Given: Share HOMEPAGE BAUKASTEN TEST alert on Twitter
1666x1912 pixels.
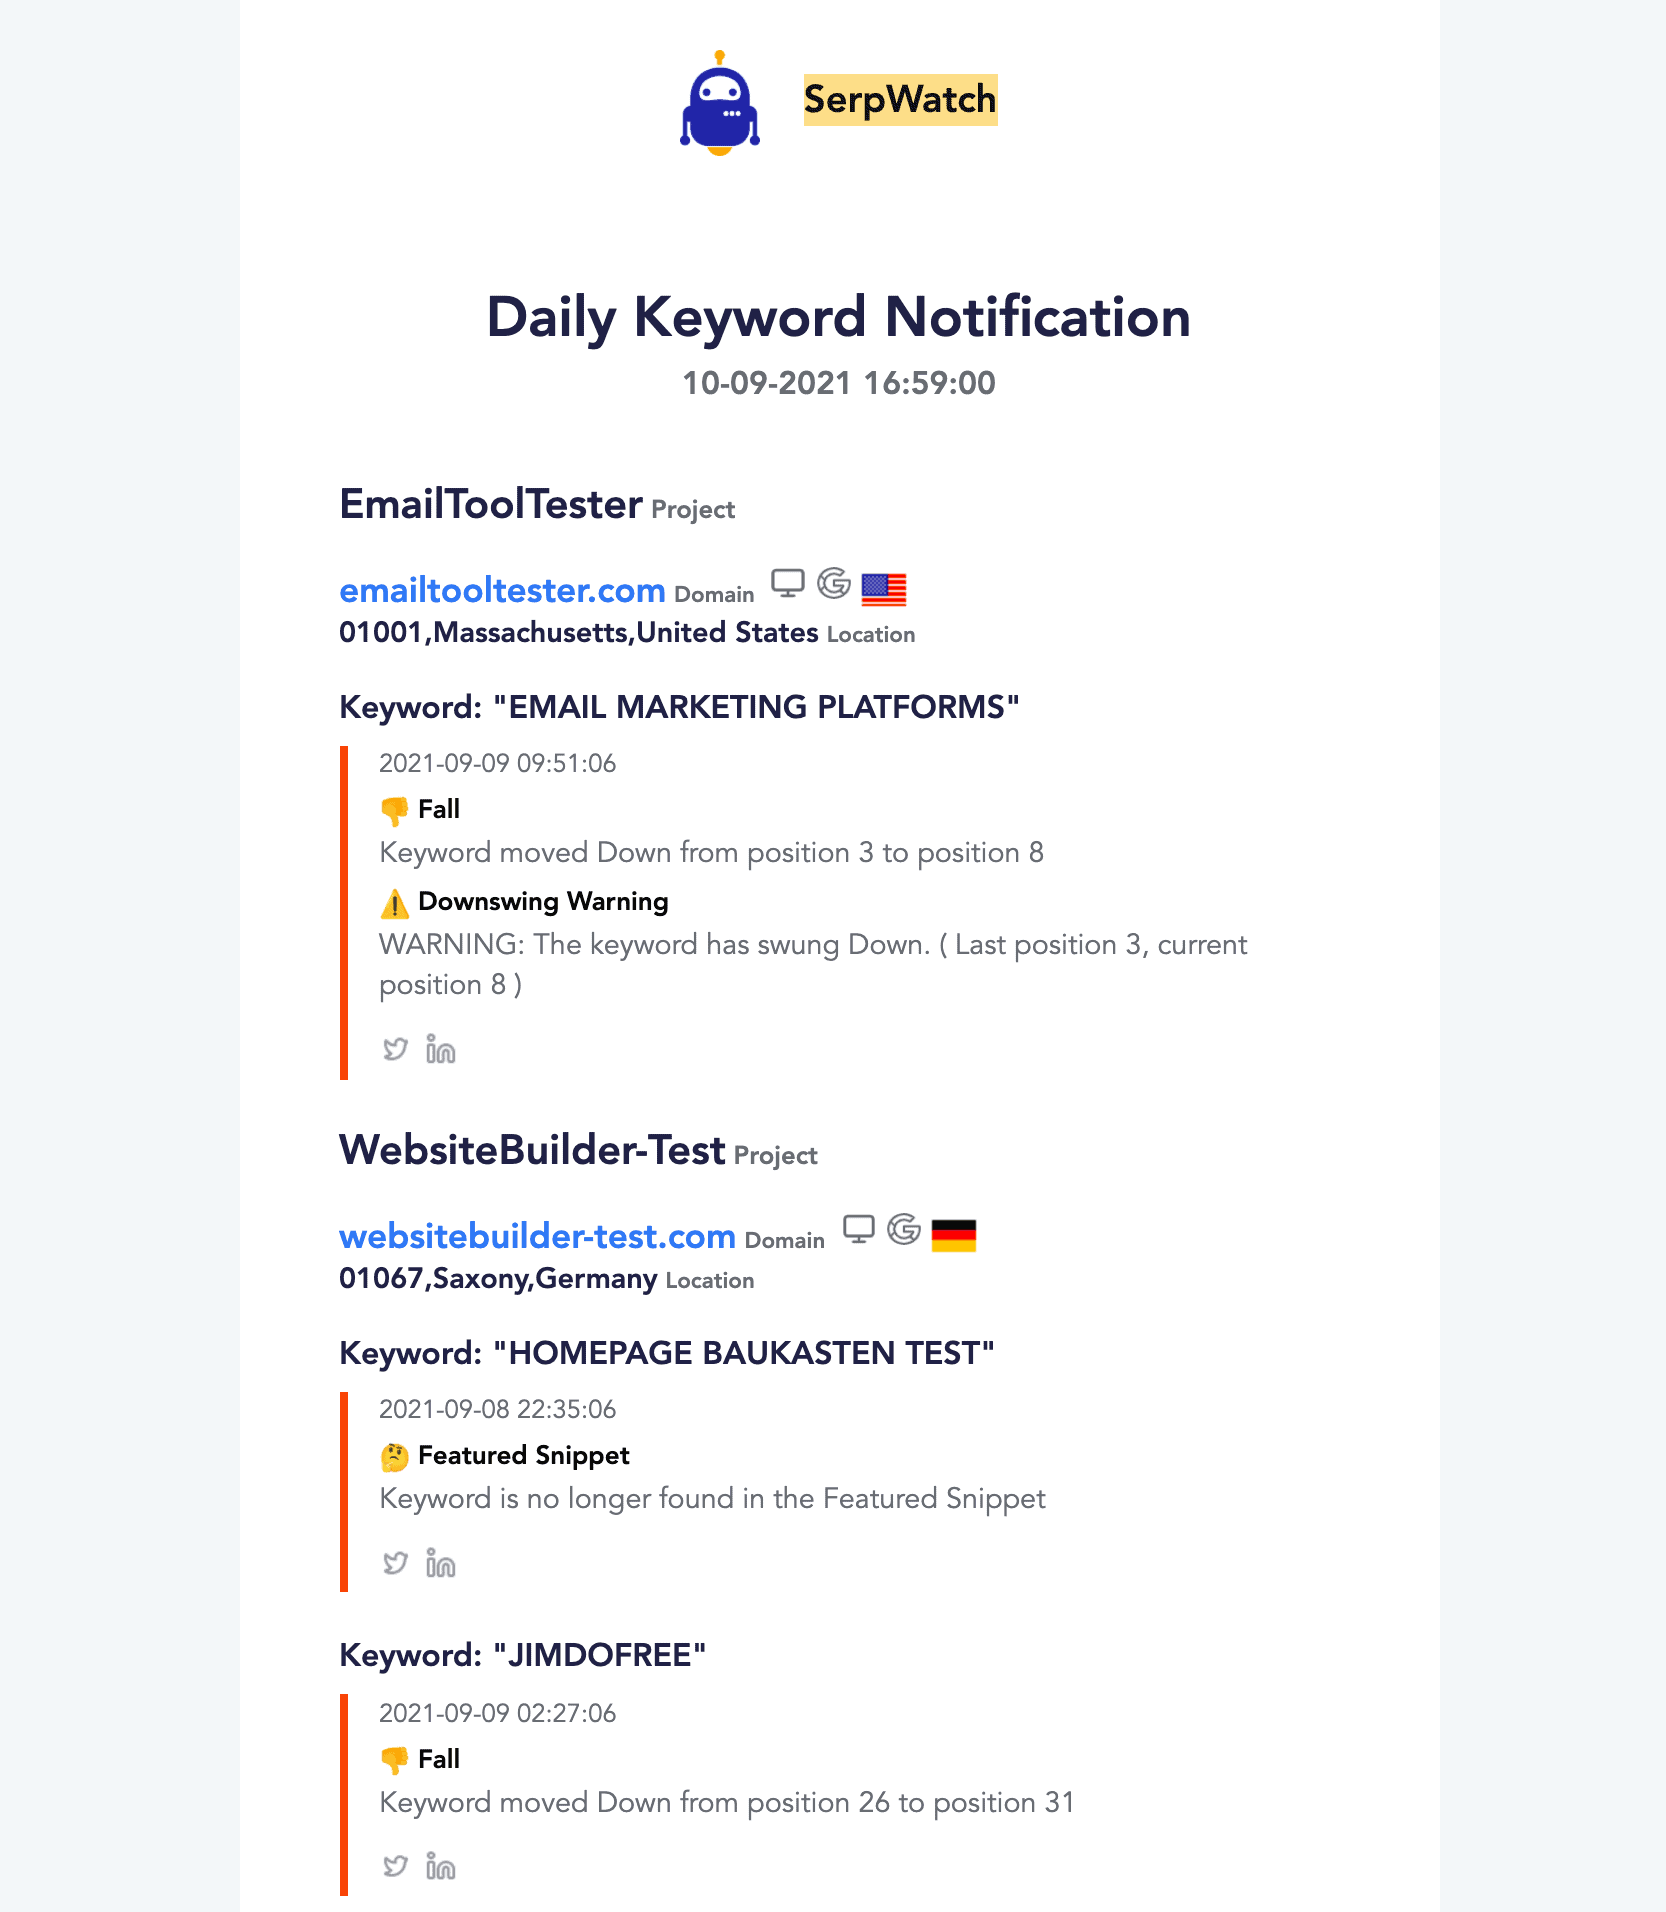Looking at the screenshot, I should click(395, 1563).
